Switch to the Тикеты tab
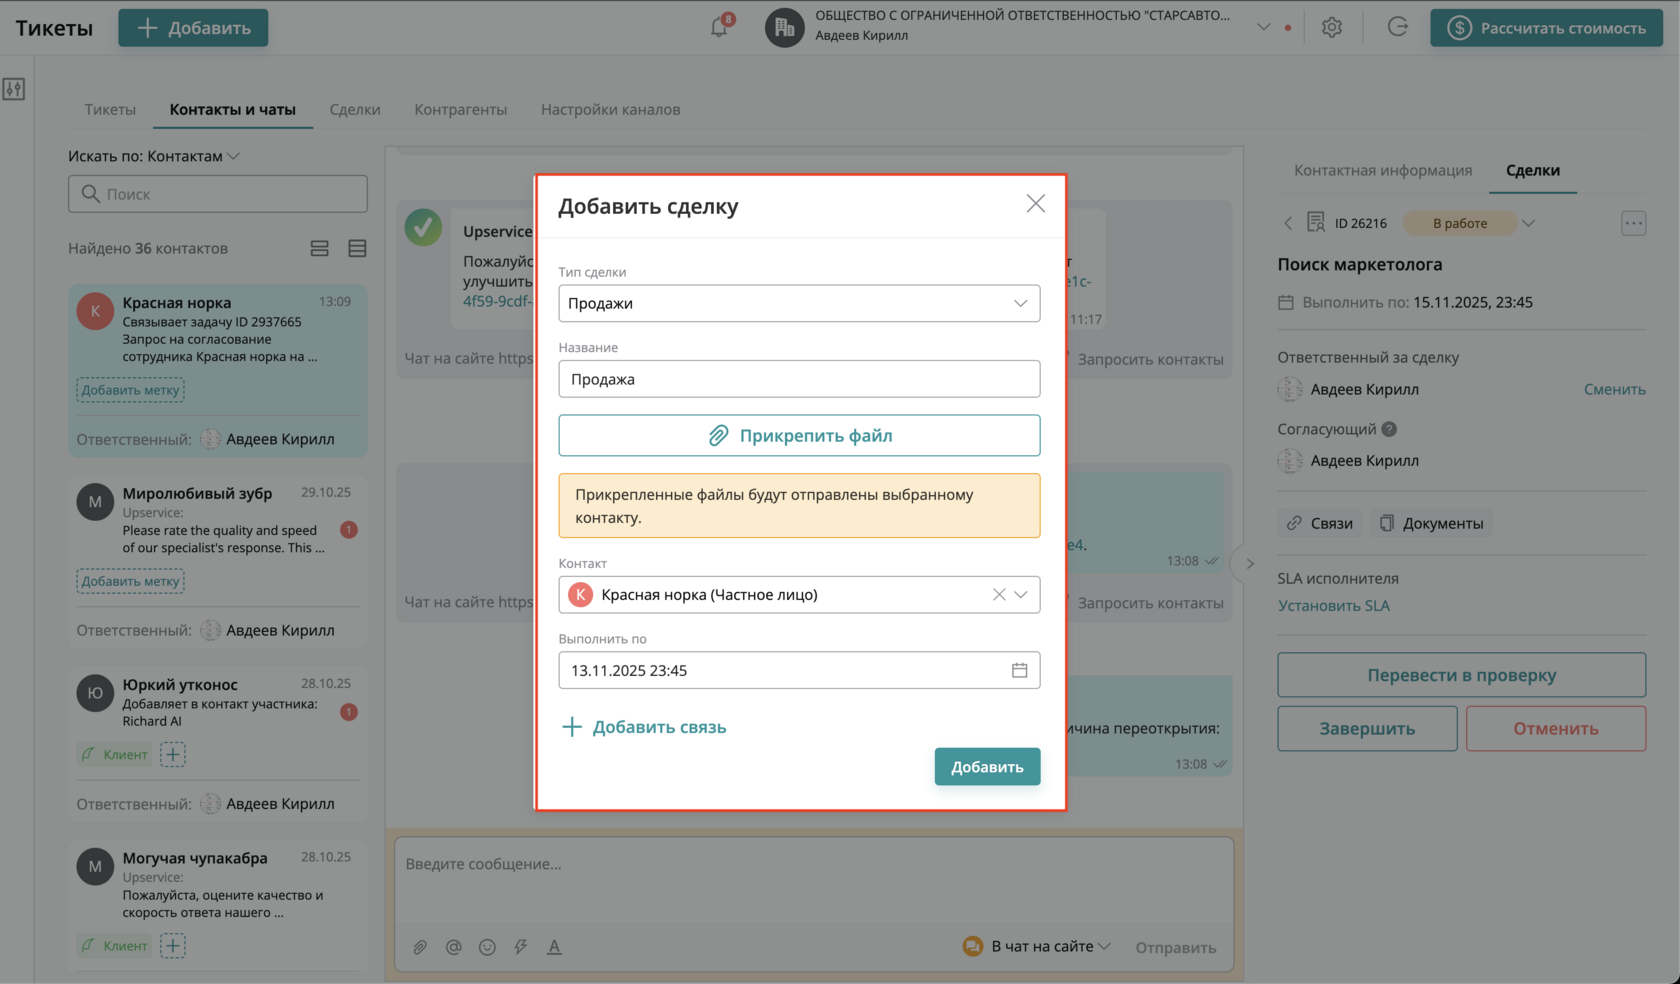 click(x=110, y=109)
